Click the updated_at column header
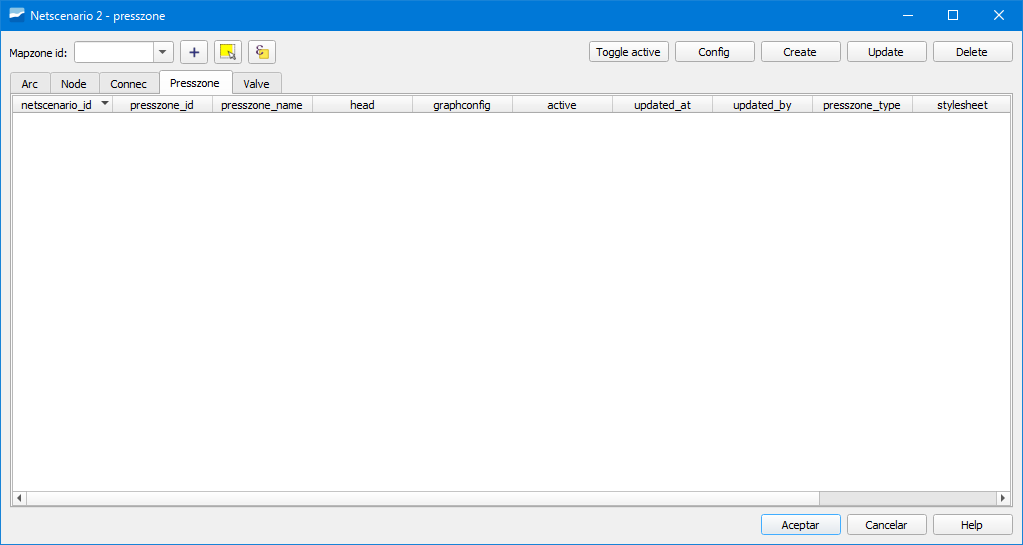1023x545 pixels. (662, 104)
